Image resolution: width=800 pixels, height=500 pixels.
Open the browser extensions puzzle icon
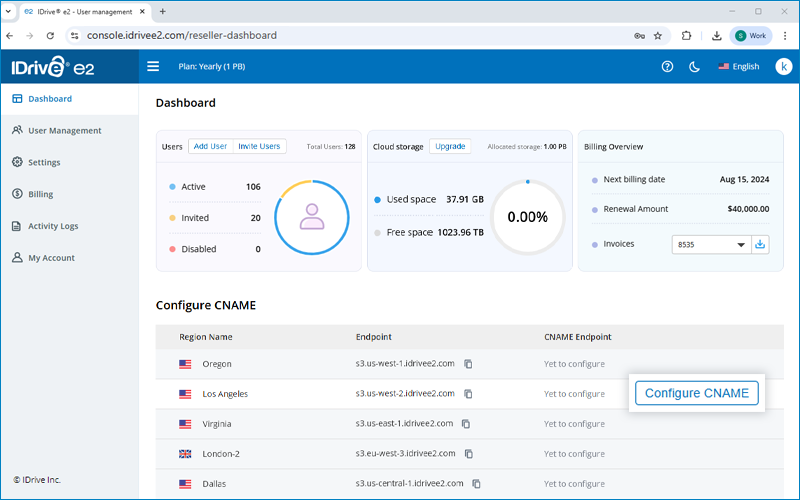point(686,36)
